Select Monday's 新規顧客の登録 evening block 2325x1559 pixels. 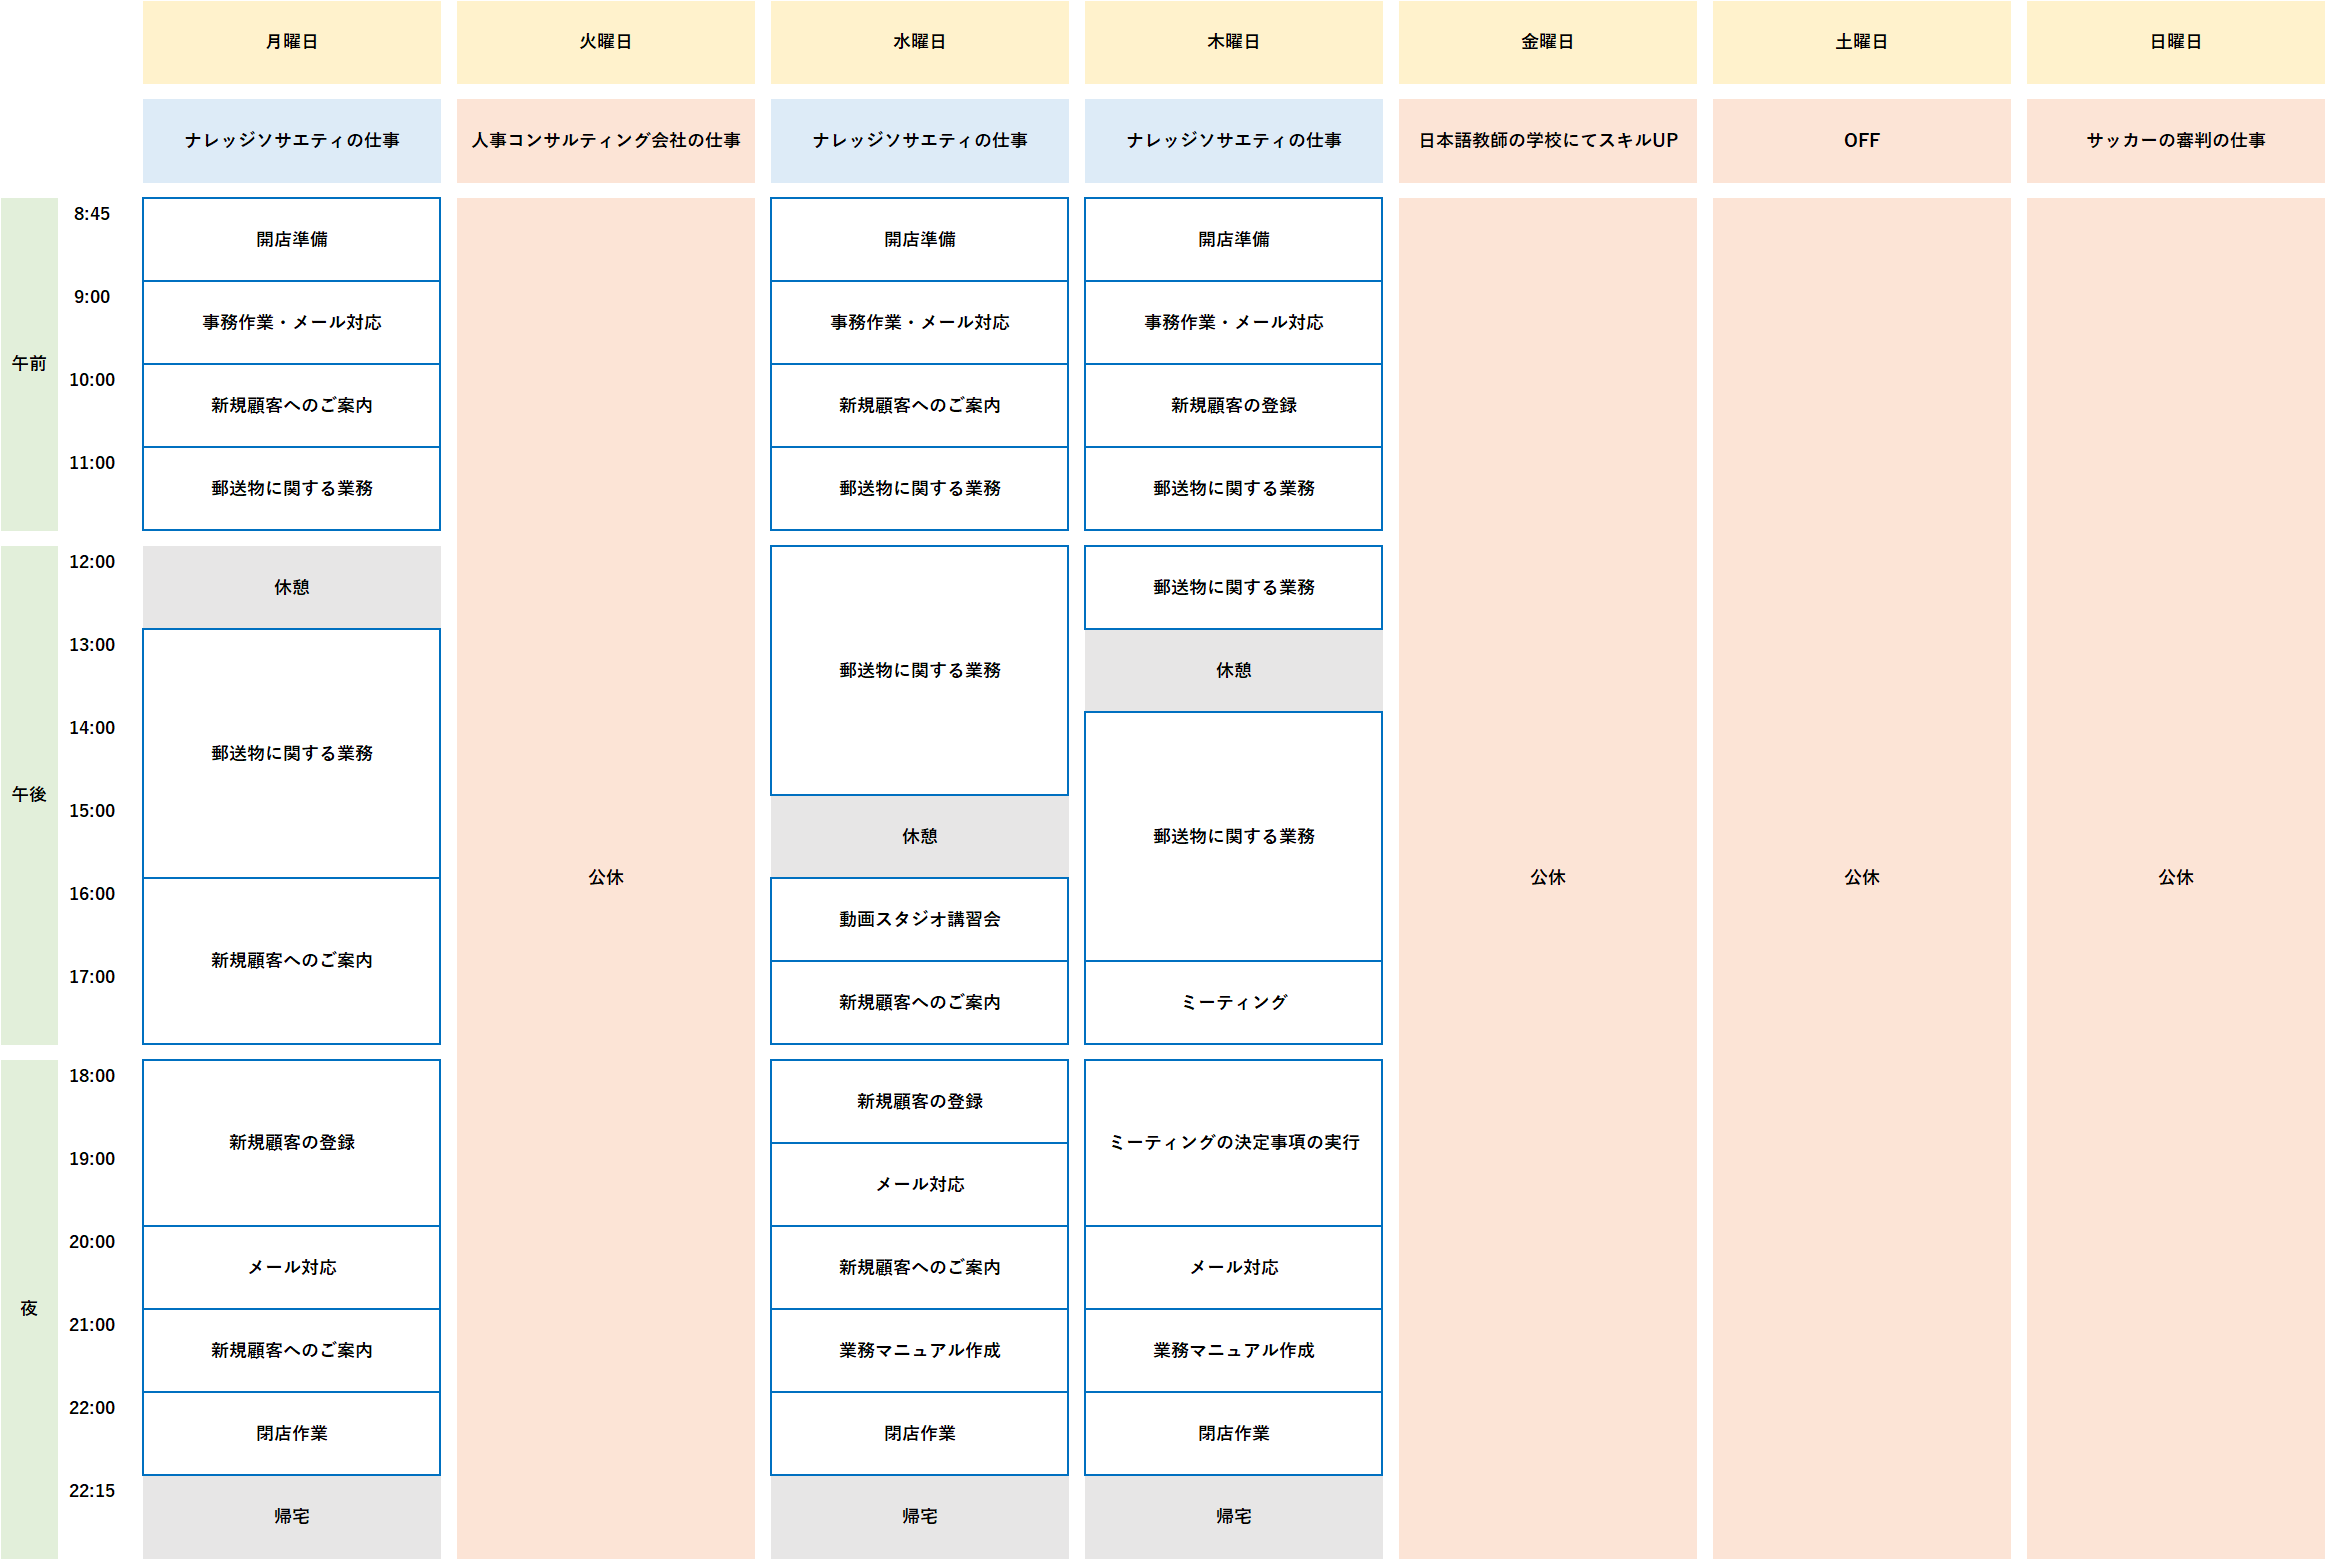(291, 1142)
